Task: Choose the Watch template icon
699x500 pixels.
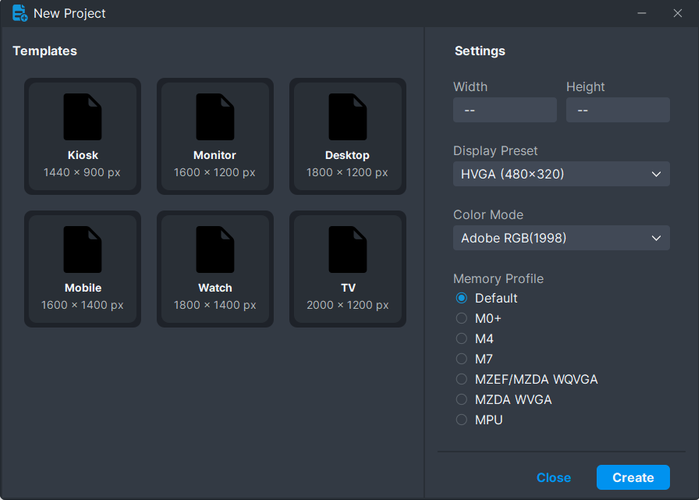Action: click(215, 250)
